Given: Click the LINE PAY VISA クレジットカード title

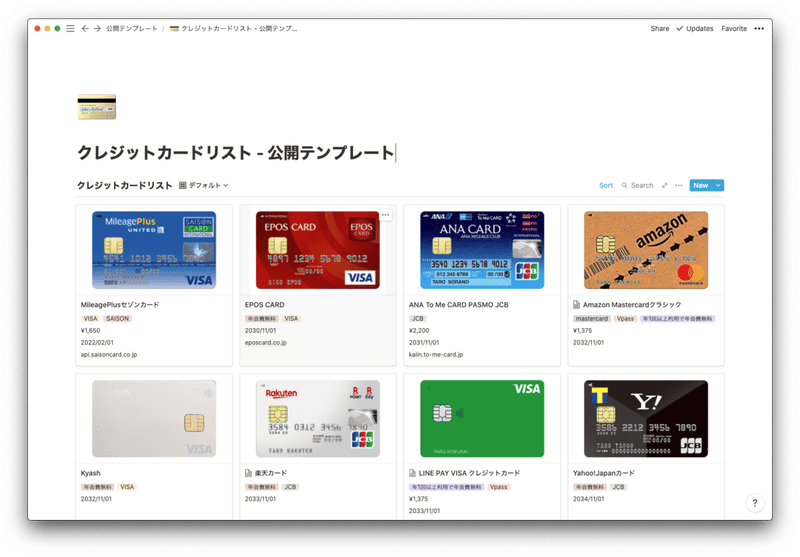Looking at the screenshot, I should click(x=469, y=473).
